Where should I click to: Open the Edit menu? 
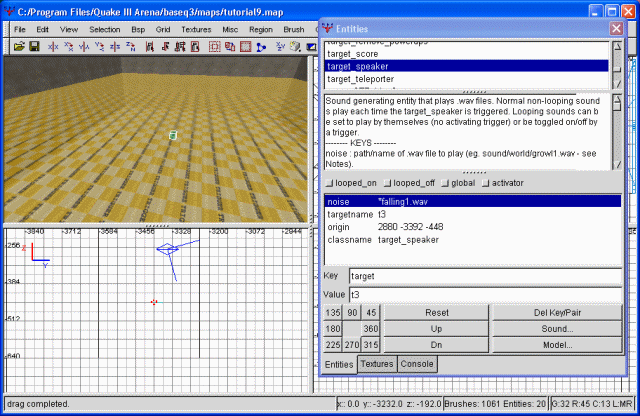[42, 29]
